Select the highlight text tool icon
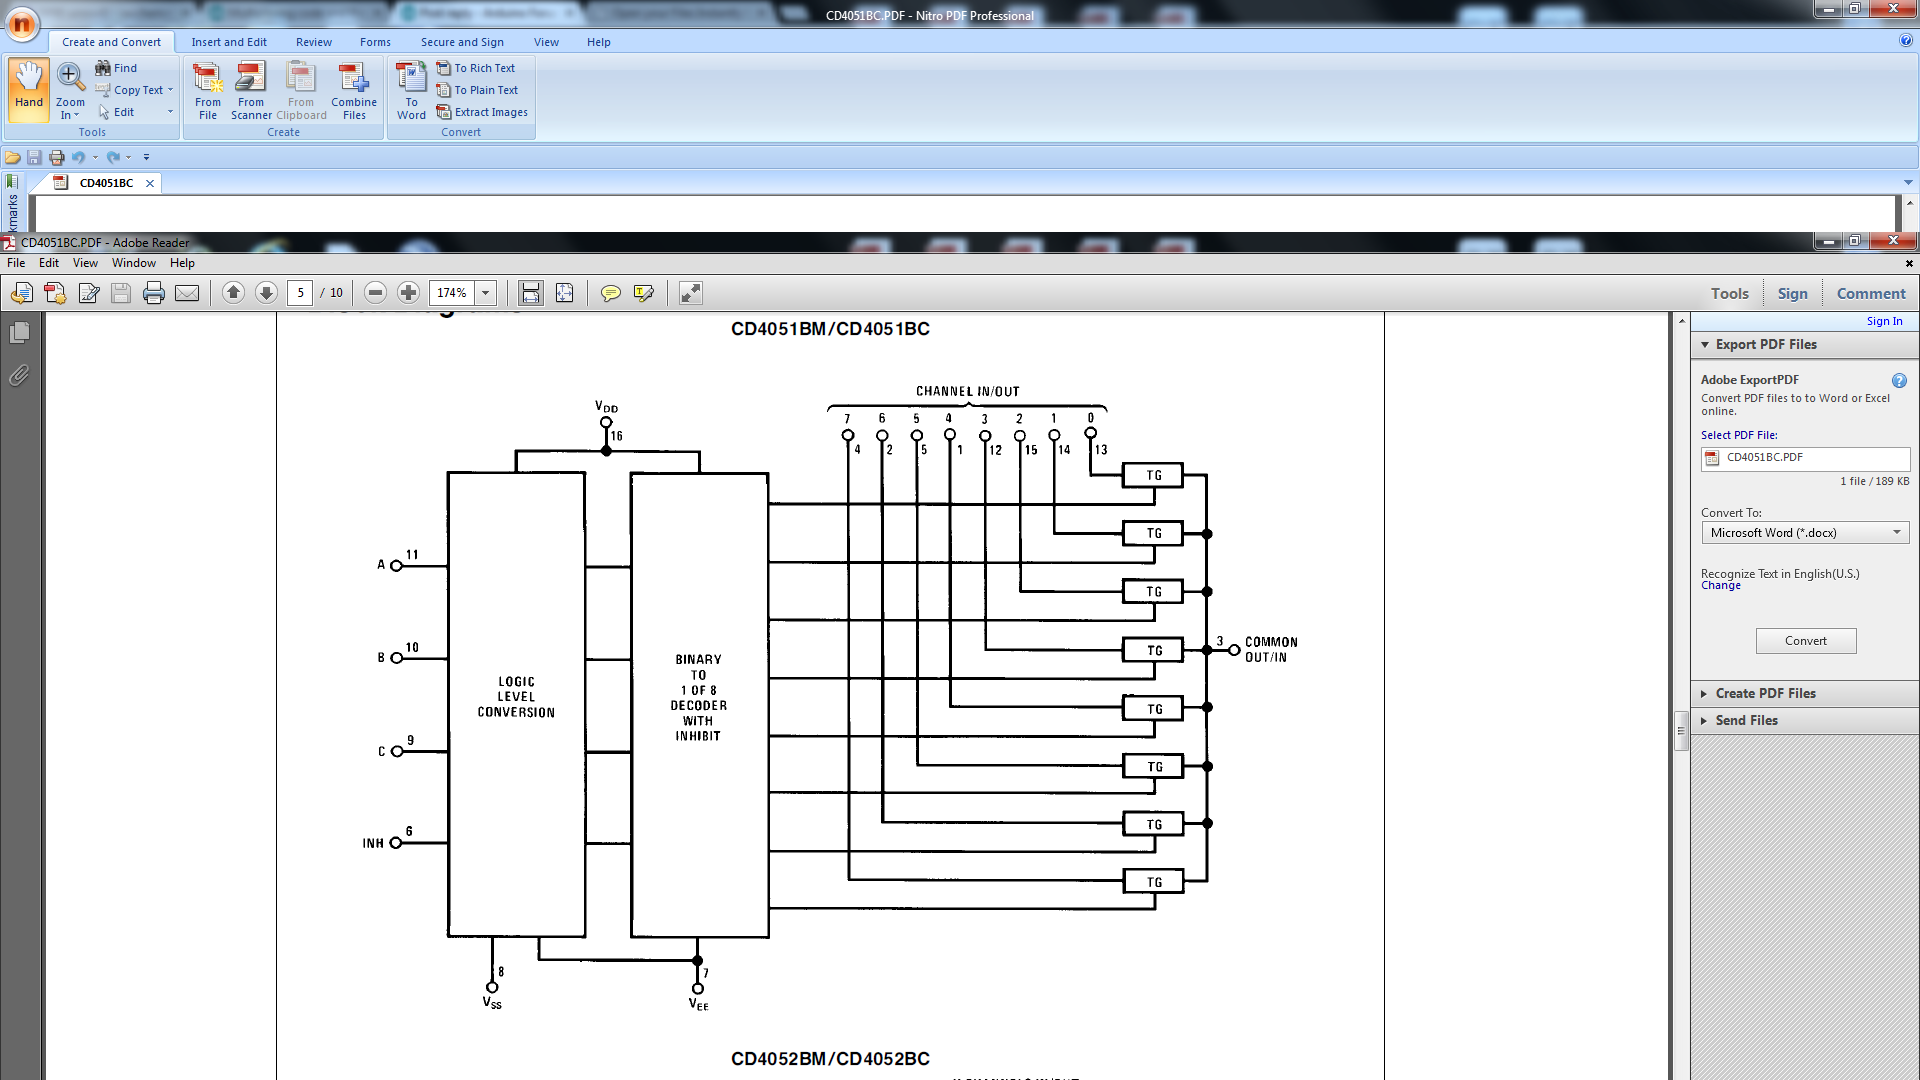The height and width of the screenshot is (1080, 1920). (x=644, y=293)
